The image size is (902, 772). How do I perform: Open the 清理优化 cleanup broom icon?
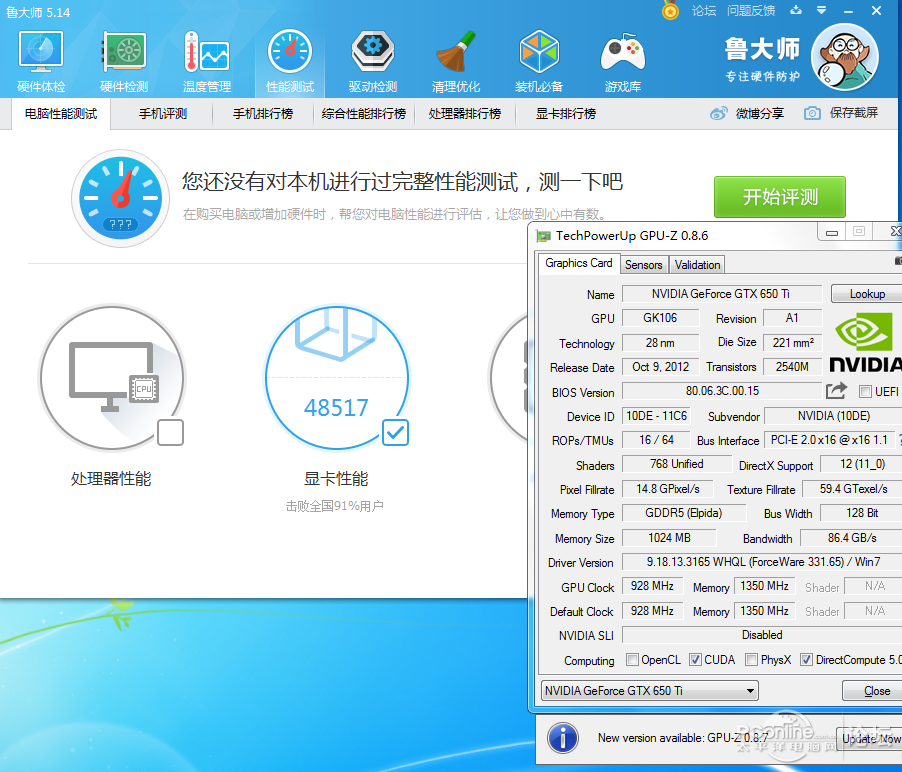coord(456,62)
